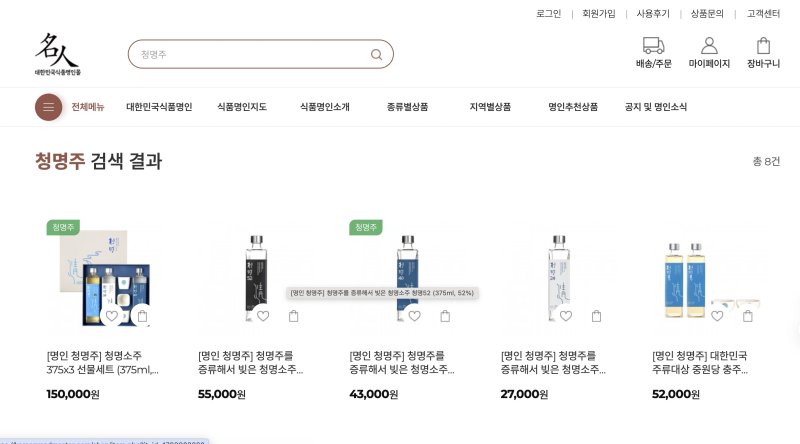Viewport: 800px width, 444px height.
Task: Open the 배송/주문 delivery truck icon
Action: coord(653,46)
